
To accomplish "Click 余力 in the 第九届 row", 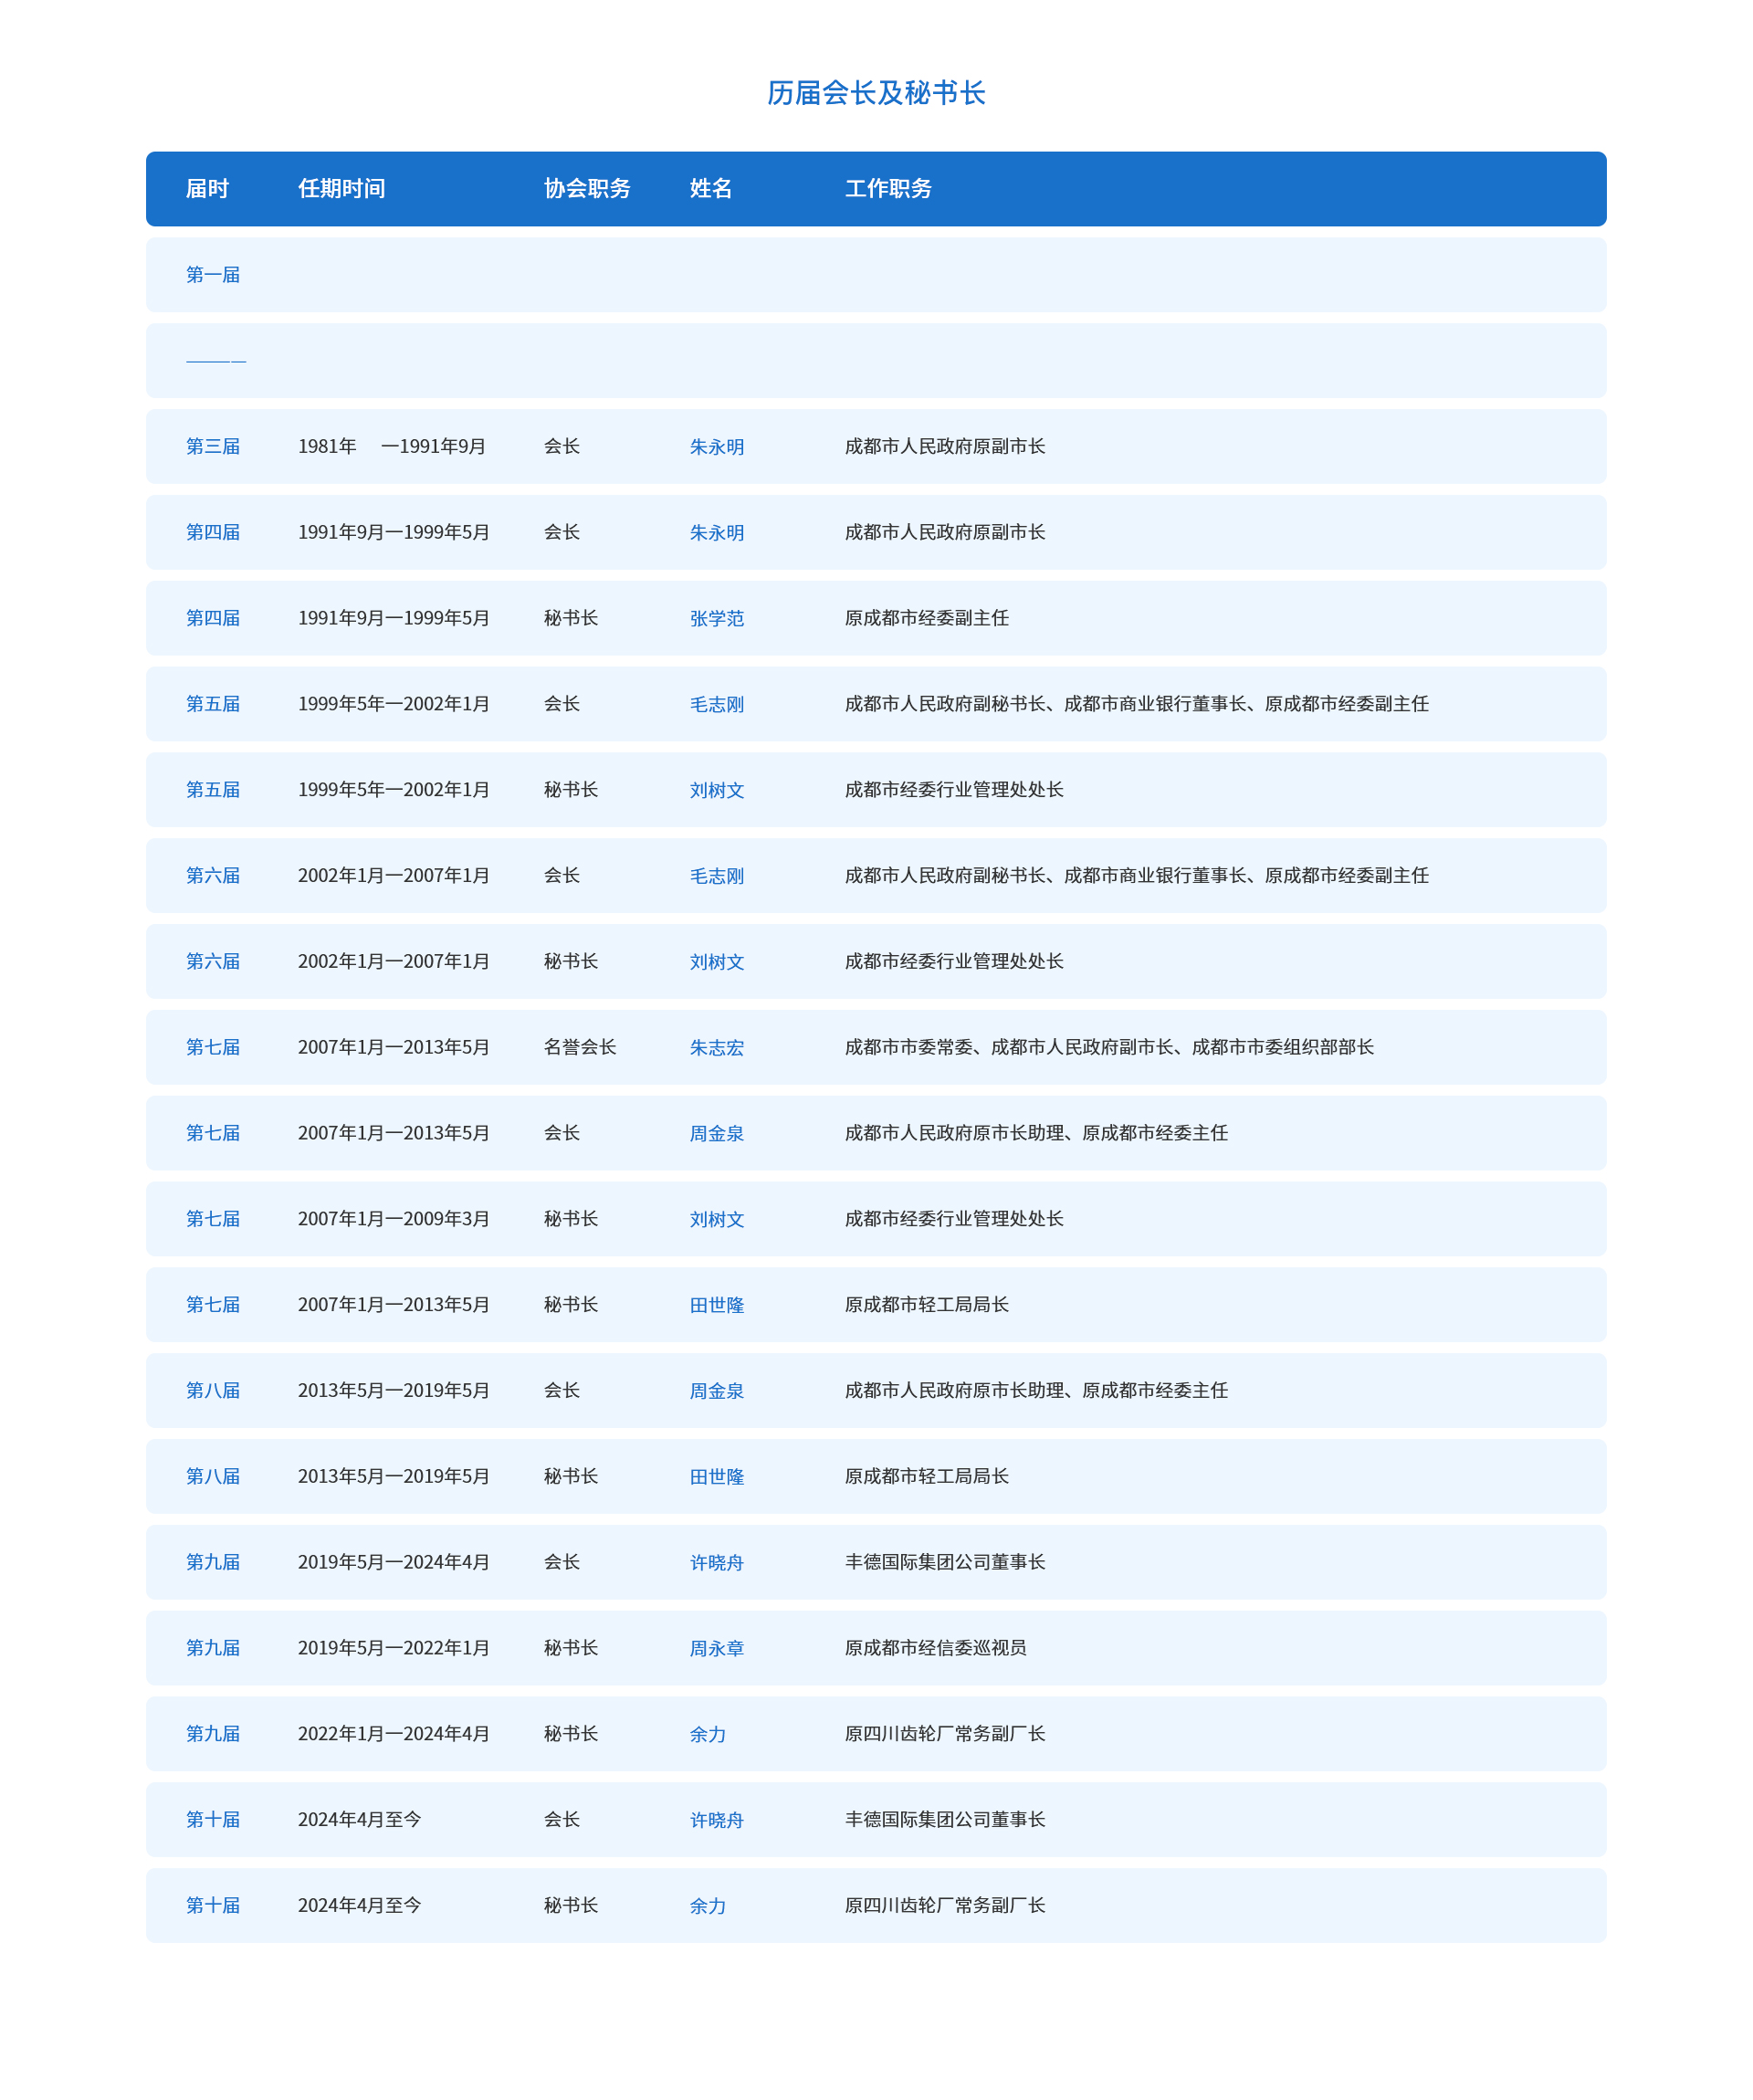I will click(708, 1735).
